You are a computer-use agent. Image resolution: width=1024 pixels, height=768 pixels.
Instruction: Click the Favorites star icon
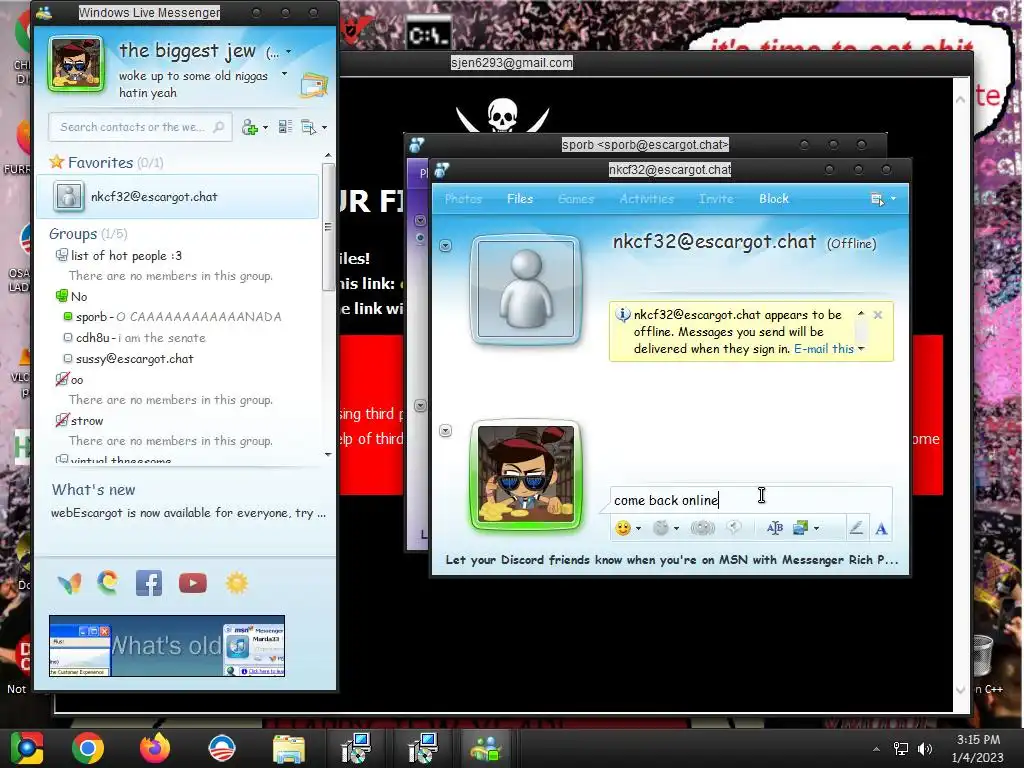(x=57, y=161)
